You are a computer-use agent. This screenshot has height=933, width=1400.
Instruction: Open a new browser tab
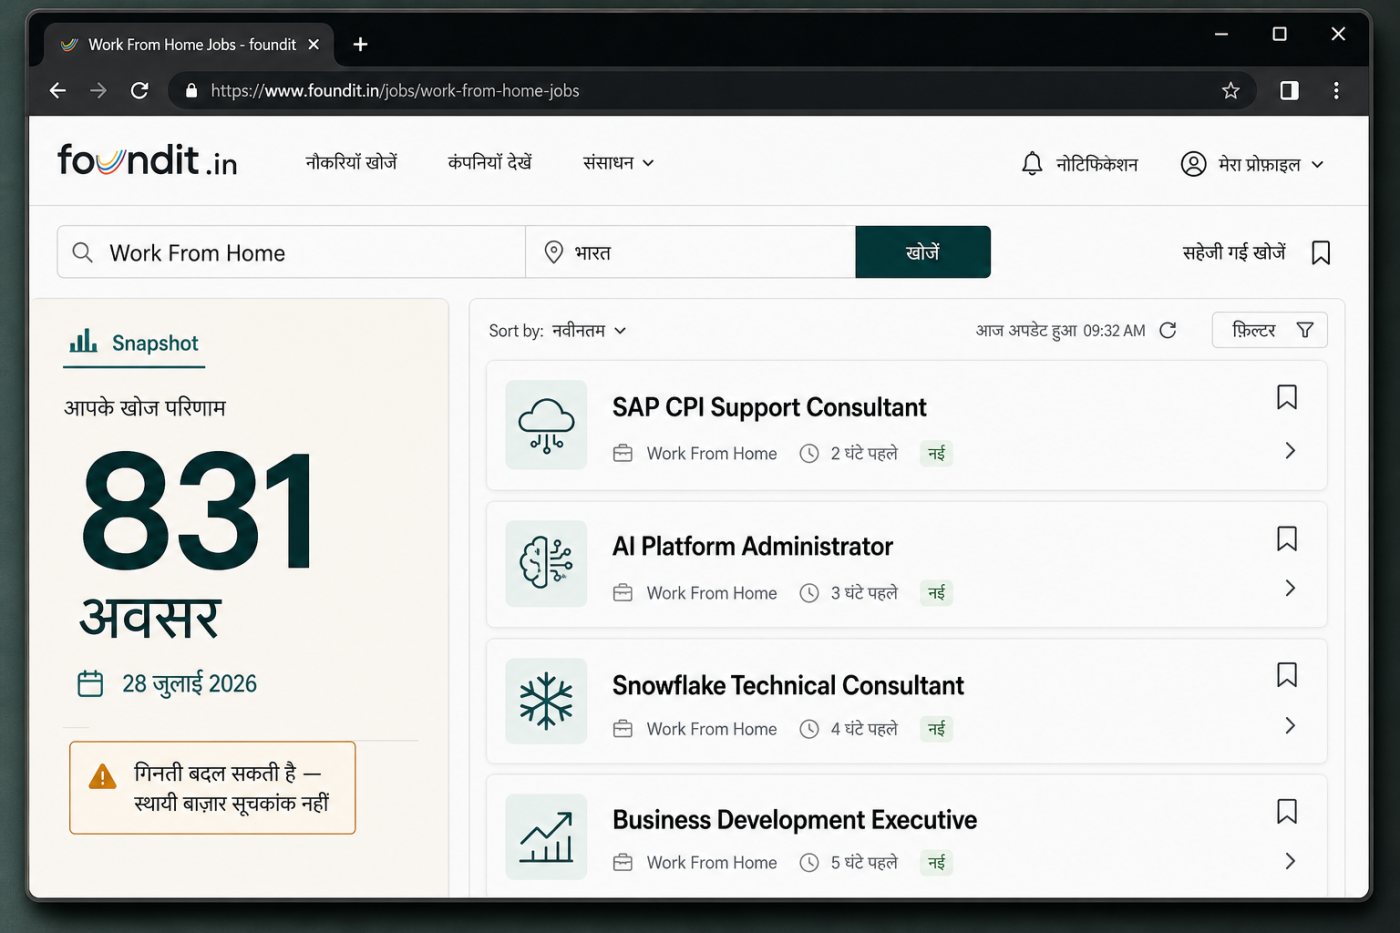pos(360,44)
